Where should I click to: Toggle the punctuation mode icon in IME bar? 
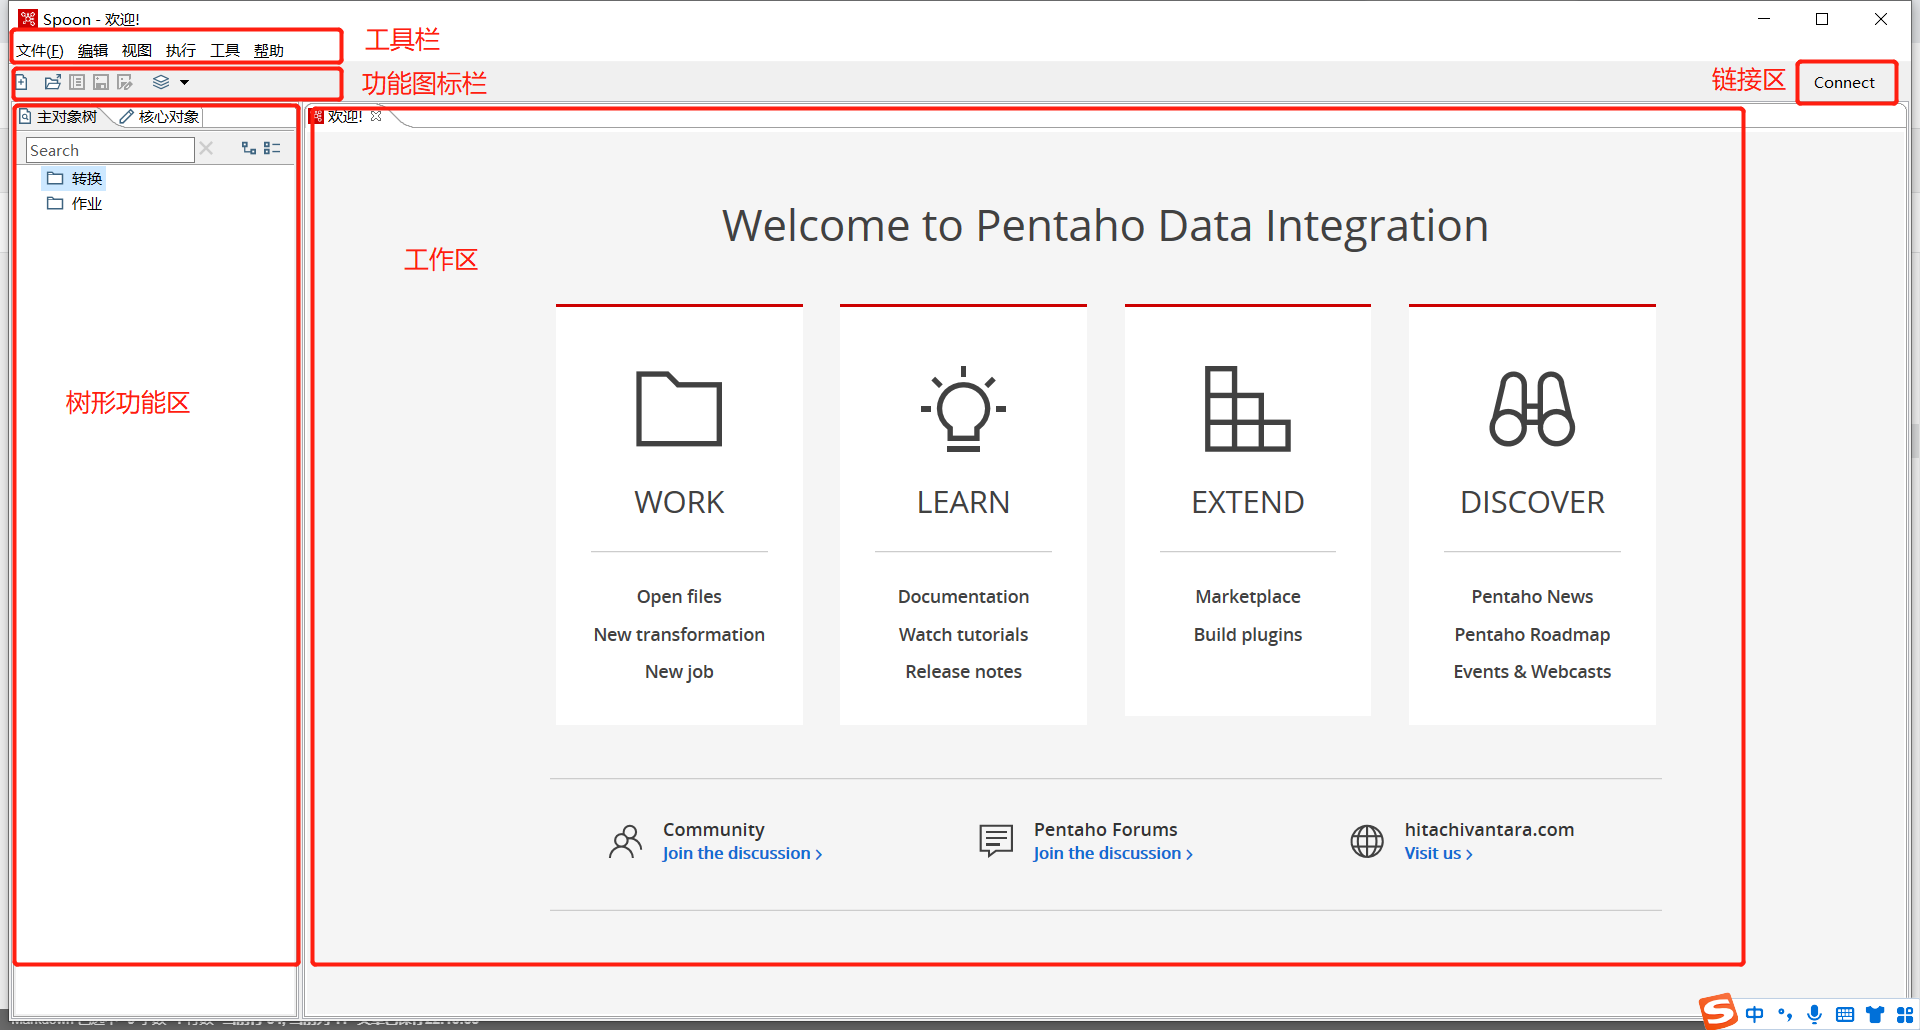point(1785,1014)
